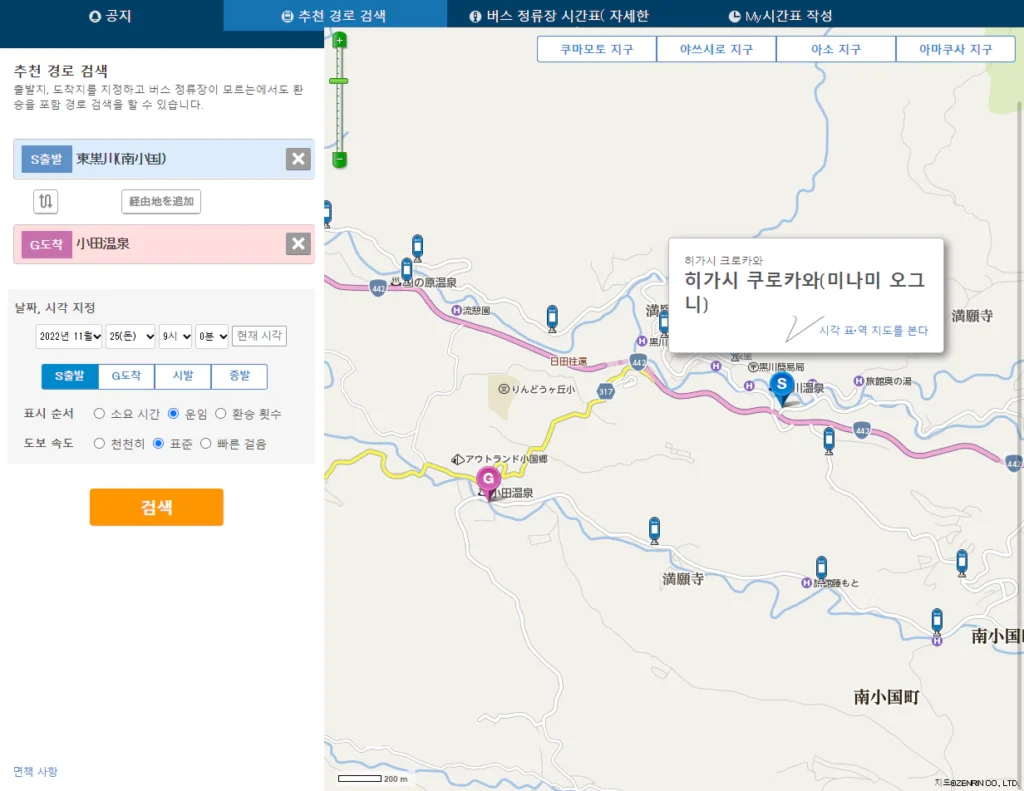Click the pink G goal marker on map
This screenshot has height=791, width=1024.
coord(488,480)
